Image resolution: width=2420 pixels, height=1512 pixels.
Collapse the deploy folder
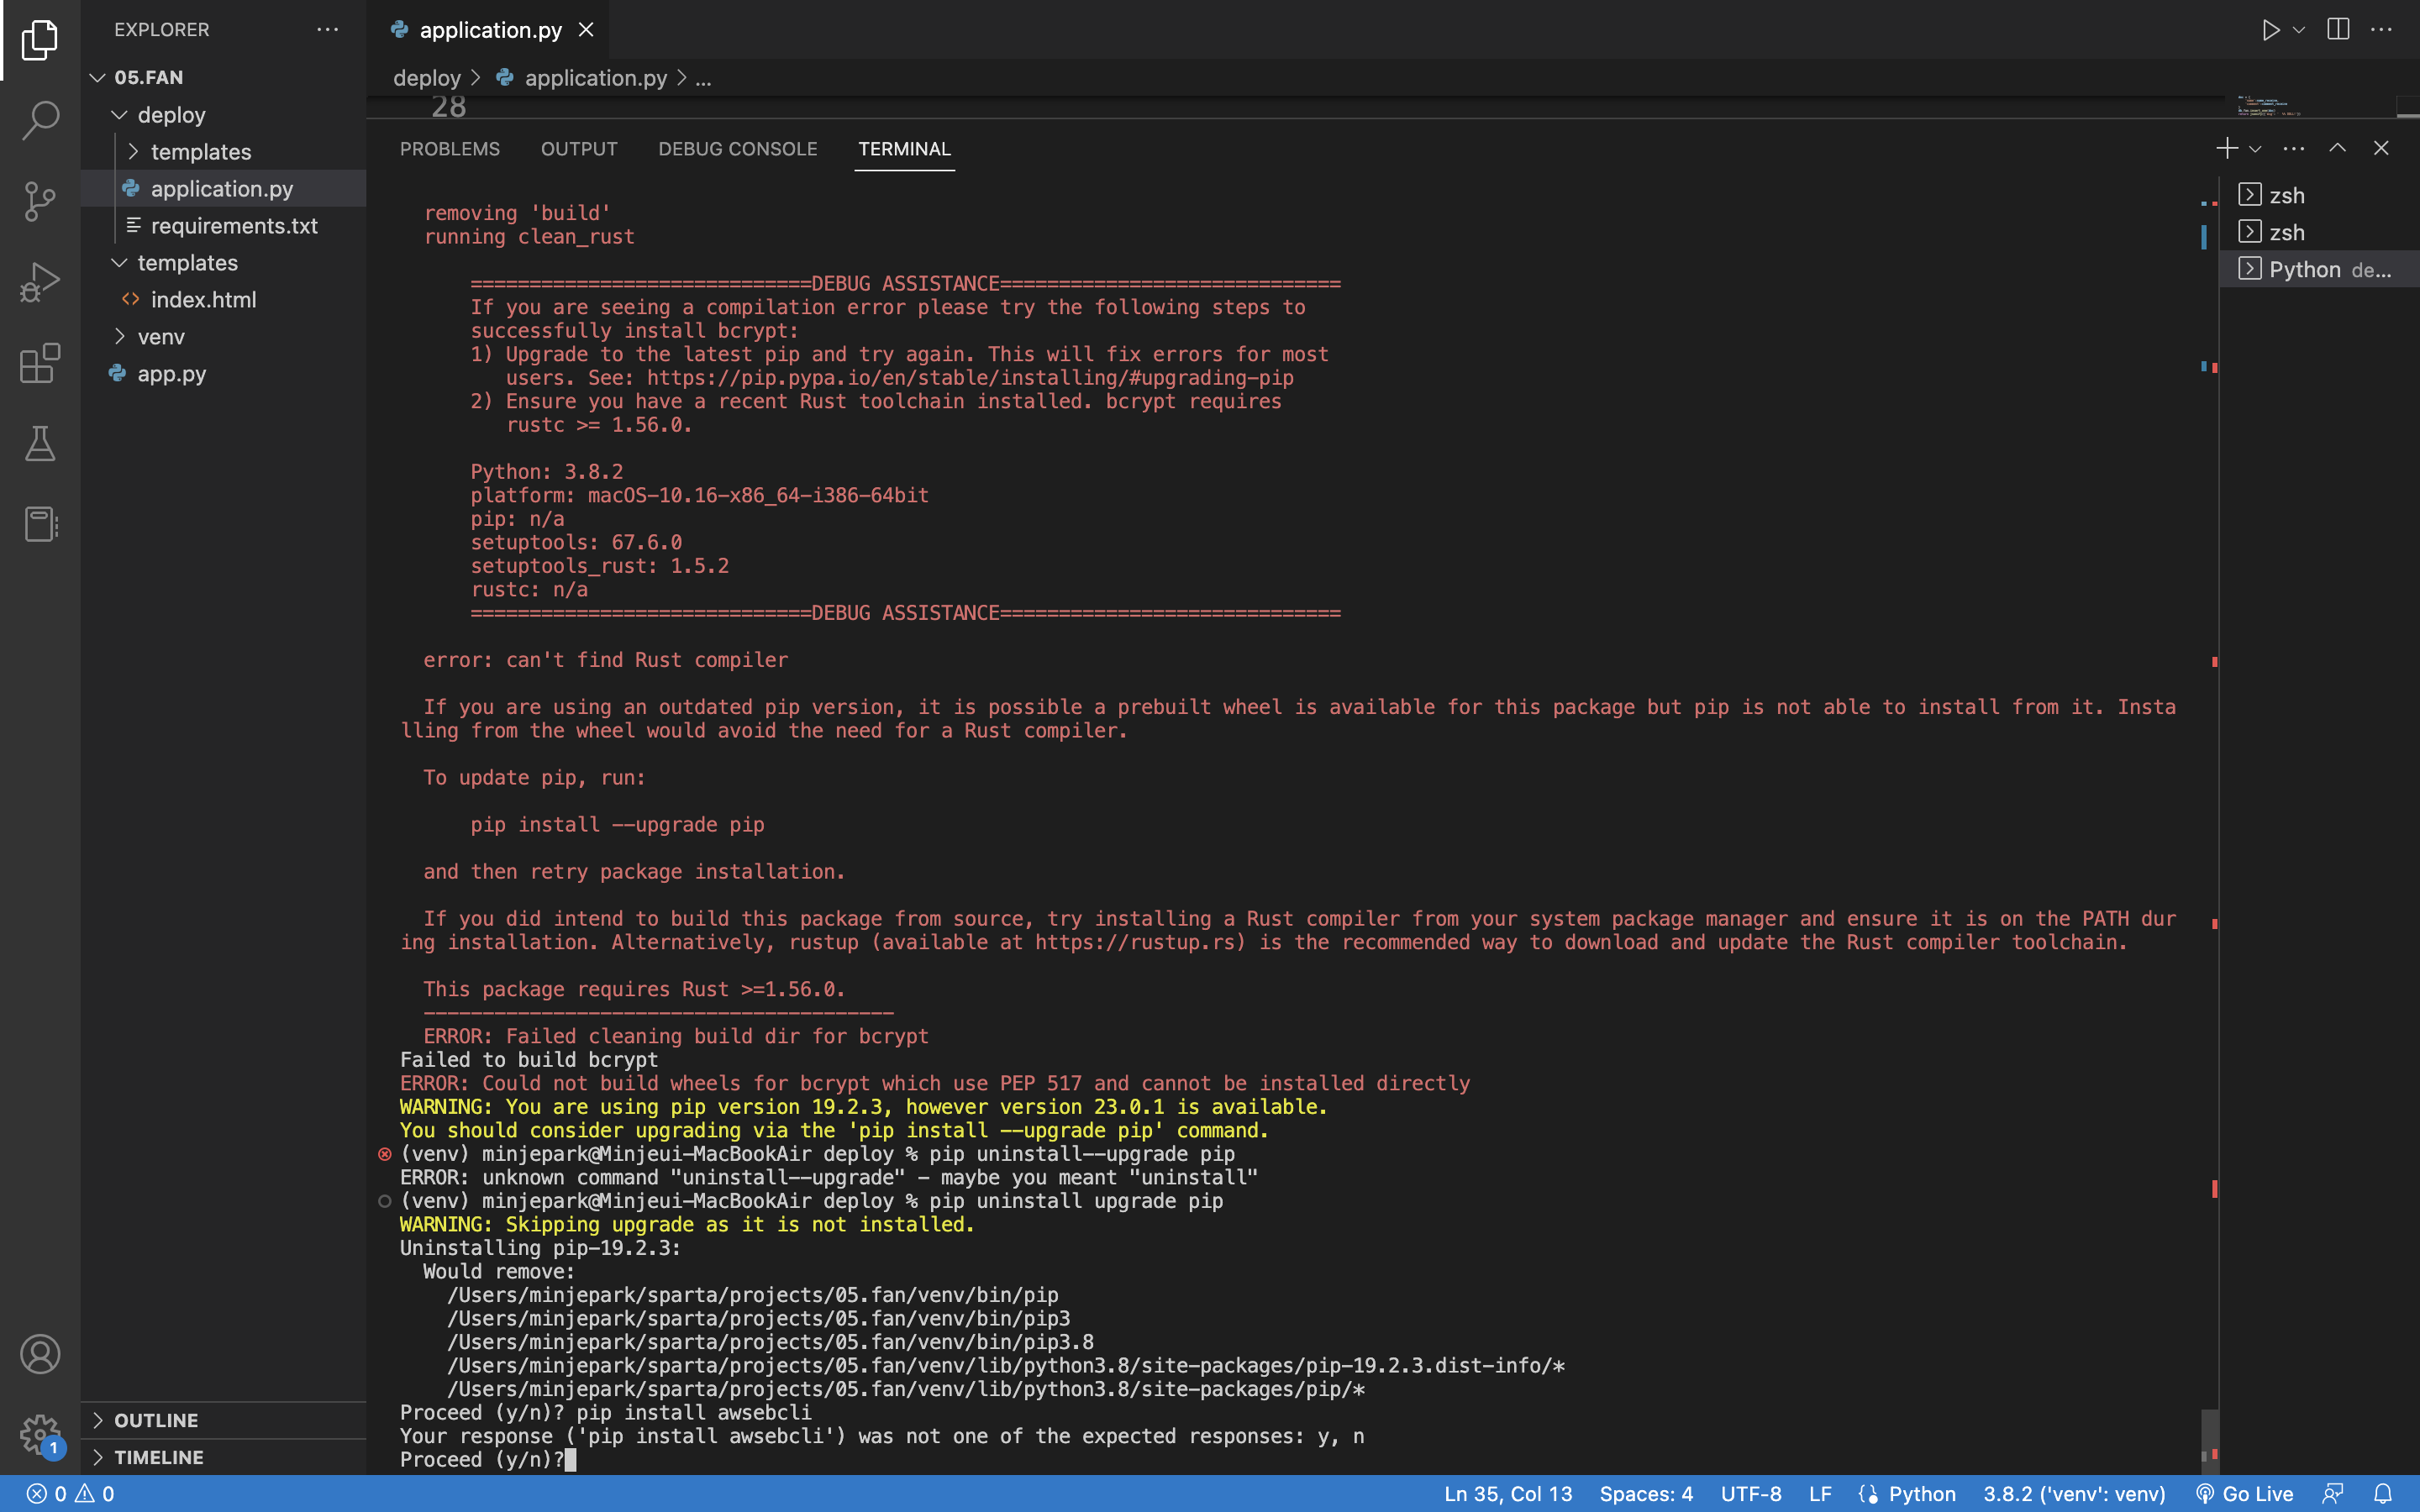[x=224, y=115]
